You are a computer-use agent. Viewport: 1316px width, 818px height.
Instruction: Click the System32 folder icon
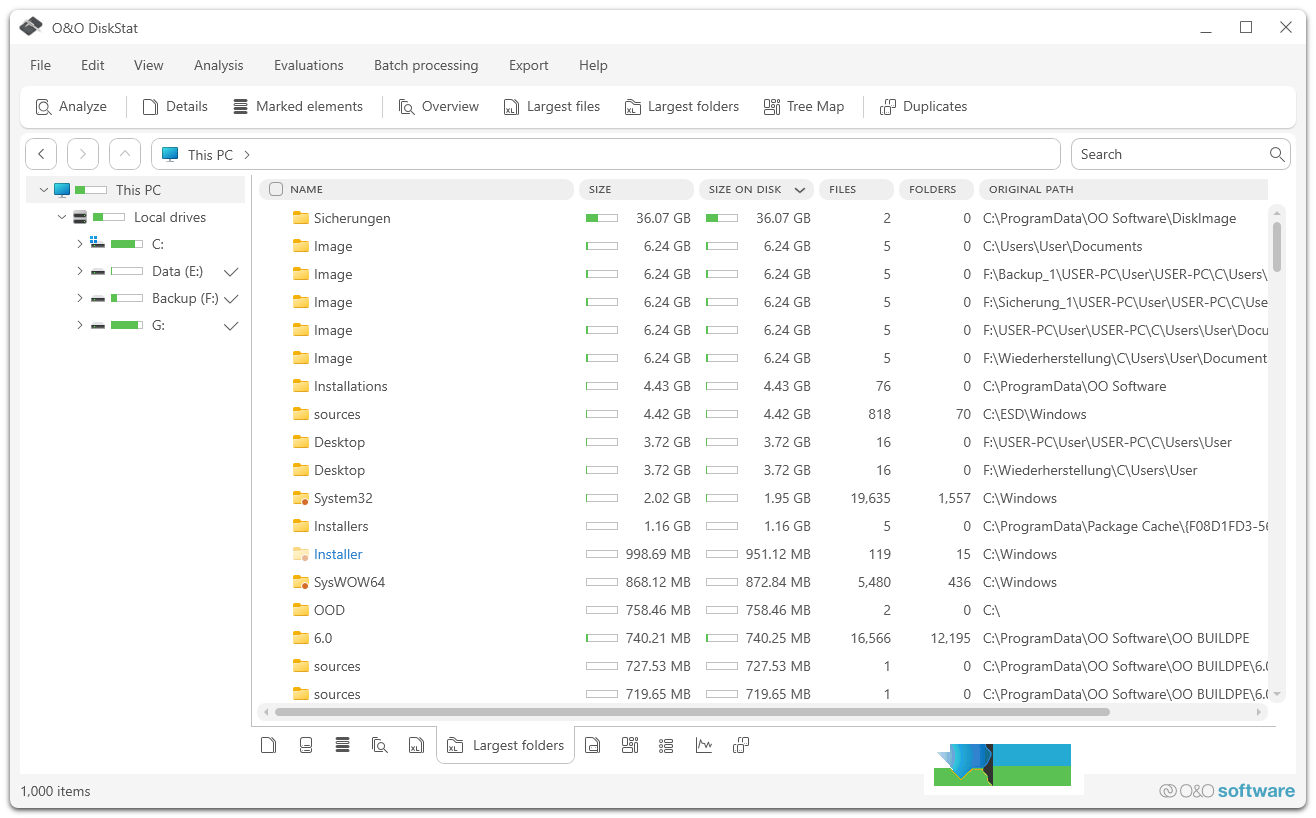point(300,498)
